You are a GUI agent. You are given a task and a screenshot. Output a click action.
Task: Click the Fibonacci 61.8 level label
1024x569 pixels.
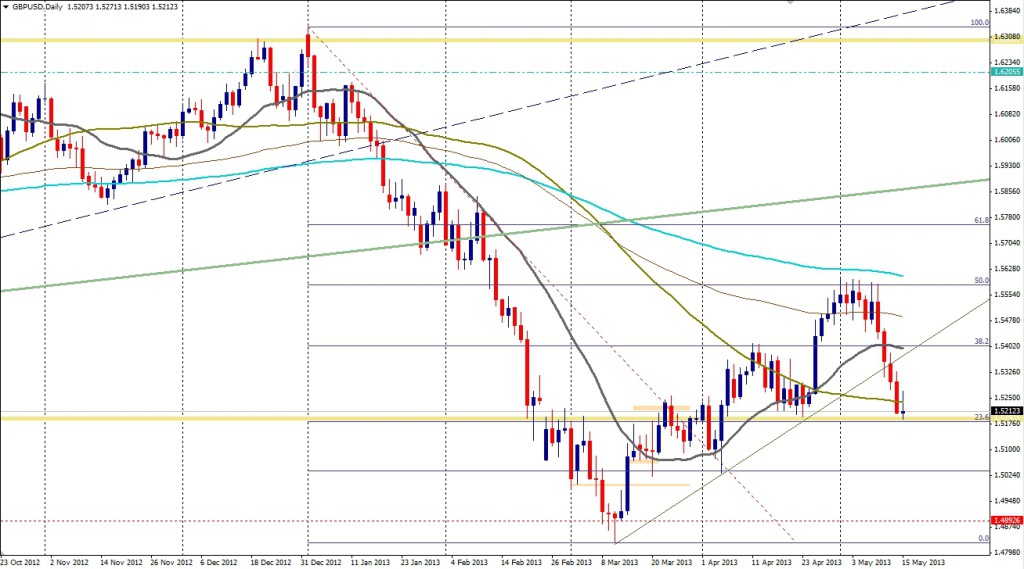point(981,219)
